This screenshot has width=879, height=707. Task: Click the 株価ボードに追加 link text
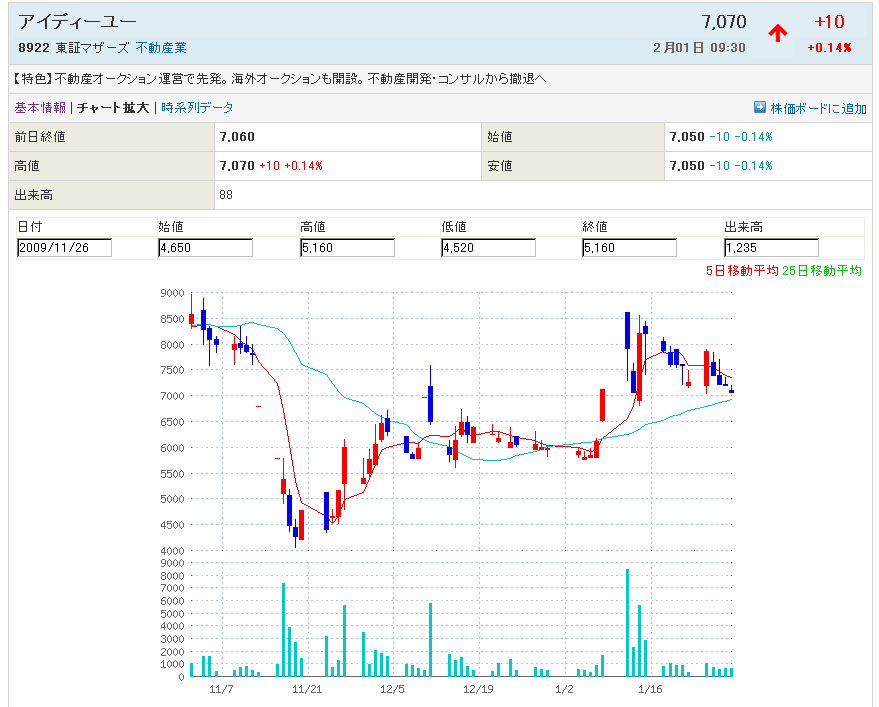coord(818,108)
